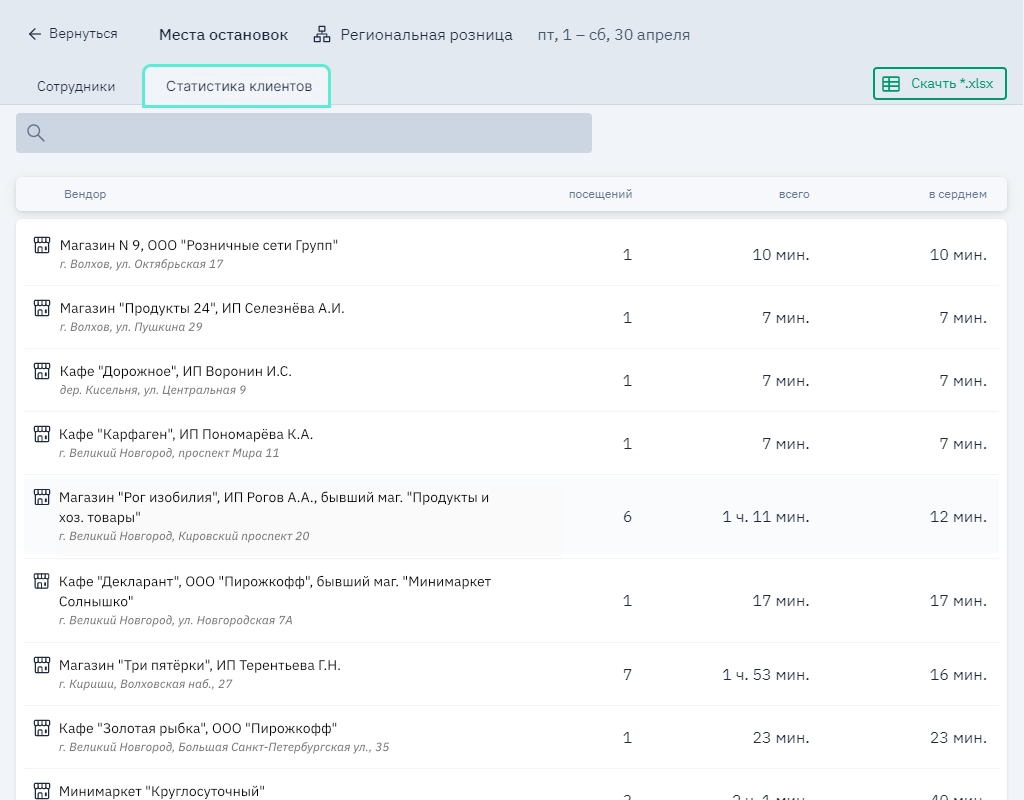Viewport: 1024px width, 800px height.
Task: Click the magnifier search icon
Action: point(36,133)
